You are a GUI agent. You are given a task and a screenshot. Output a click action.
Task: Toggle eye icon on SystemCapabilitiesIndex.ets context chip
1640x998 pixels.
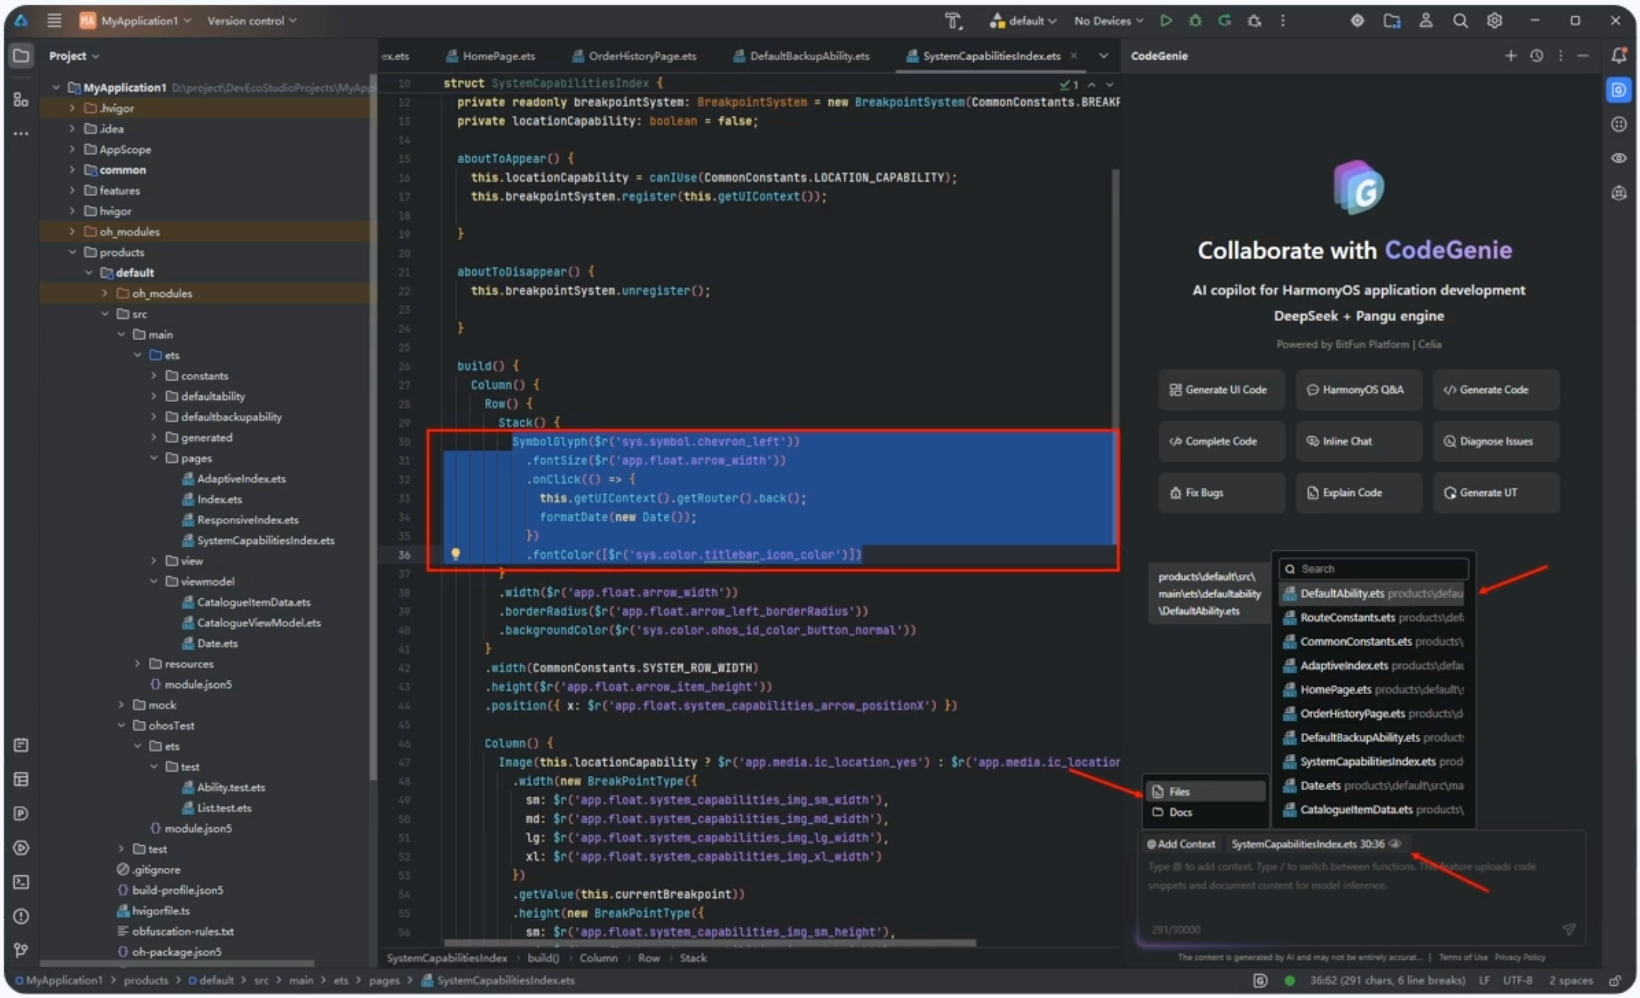[1395, 844]
